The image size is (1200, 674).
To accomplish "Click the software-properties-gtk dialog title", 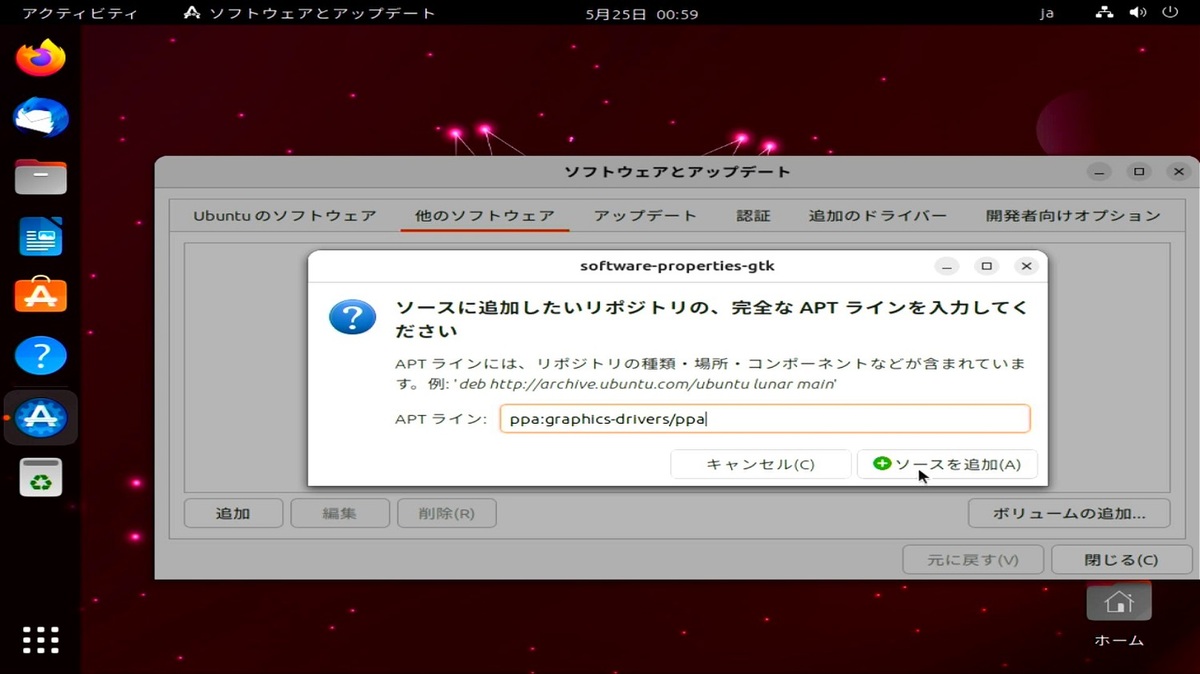I will pos(677,266).
